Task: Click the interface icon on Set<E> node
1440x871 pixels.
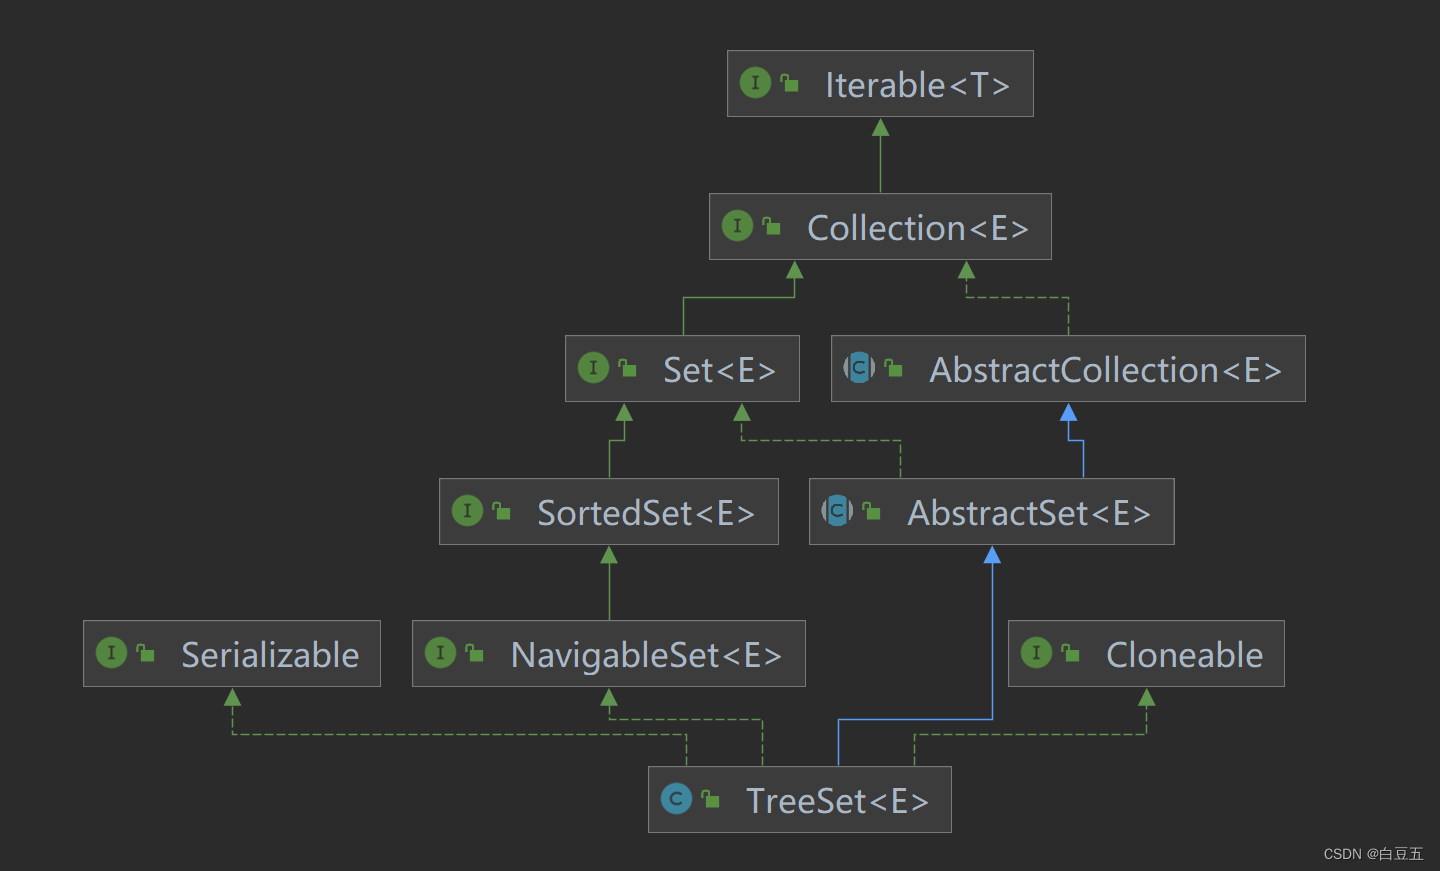Action: click(x=593, y=368)
